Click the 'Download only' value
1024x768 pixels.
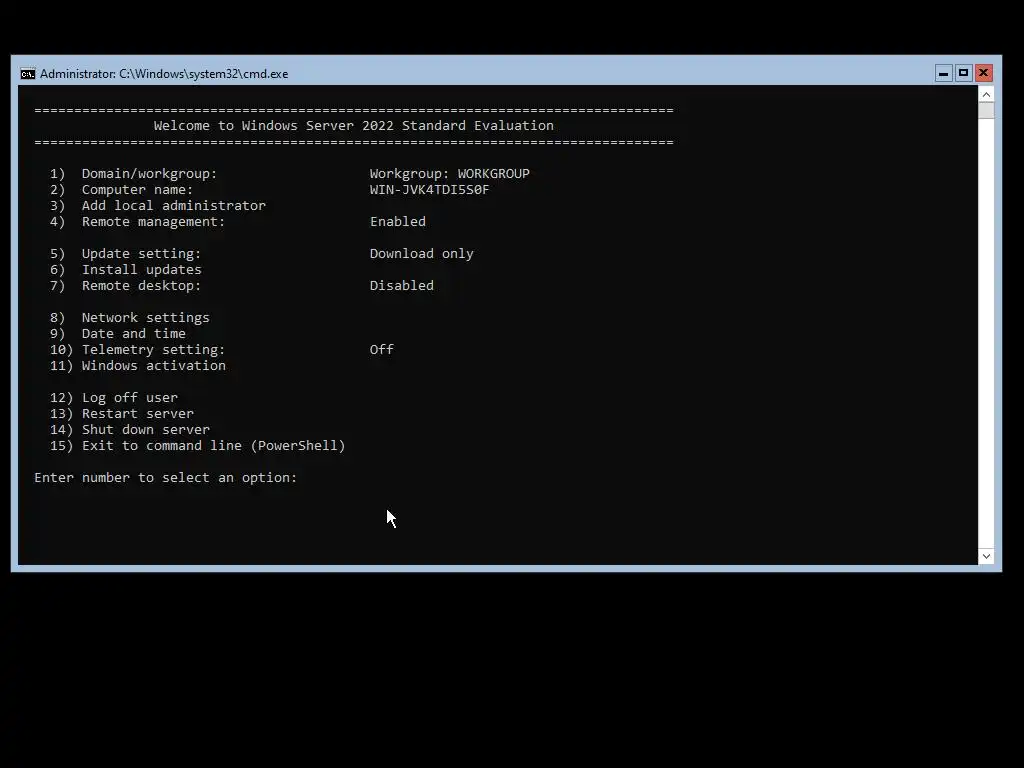point(421,253)
